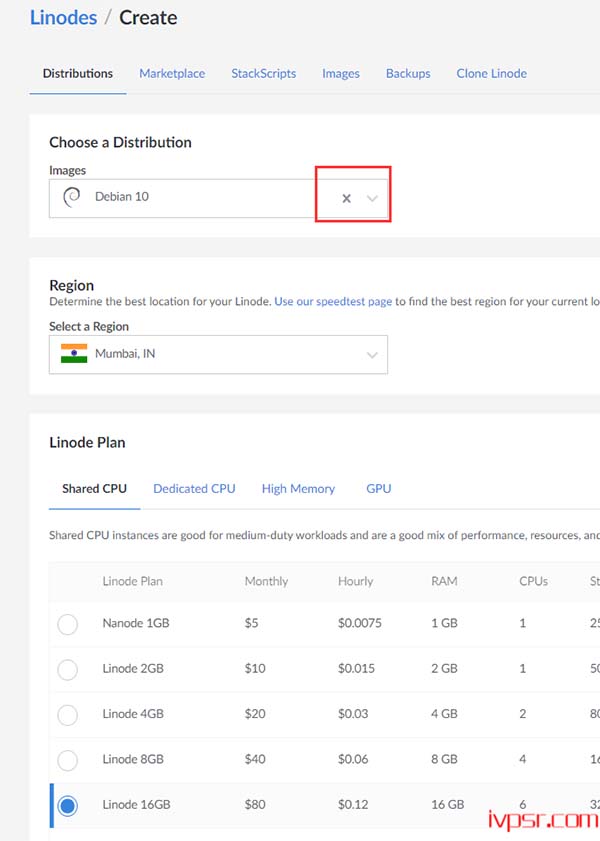Click the $0.015 hourly price
Image resolution: width=600 pixels, height=841 pixels.
(356, 669)
